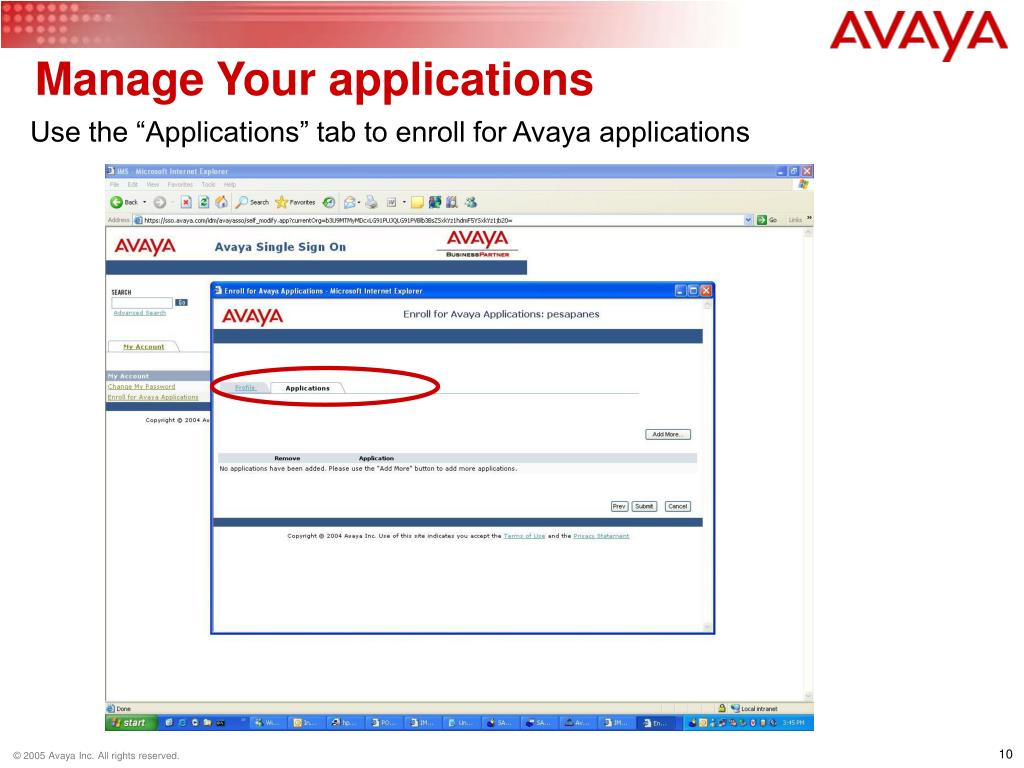
Task: Open the History icon in IE toolbar
Action: click(x=329, y=202)
